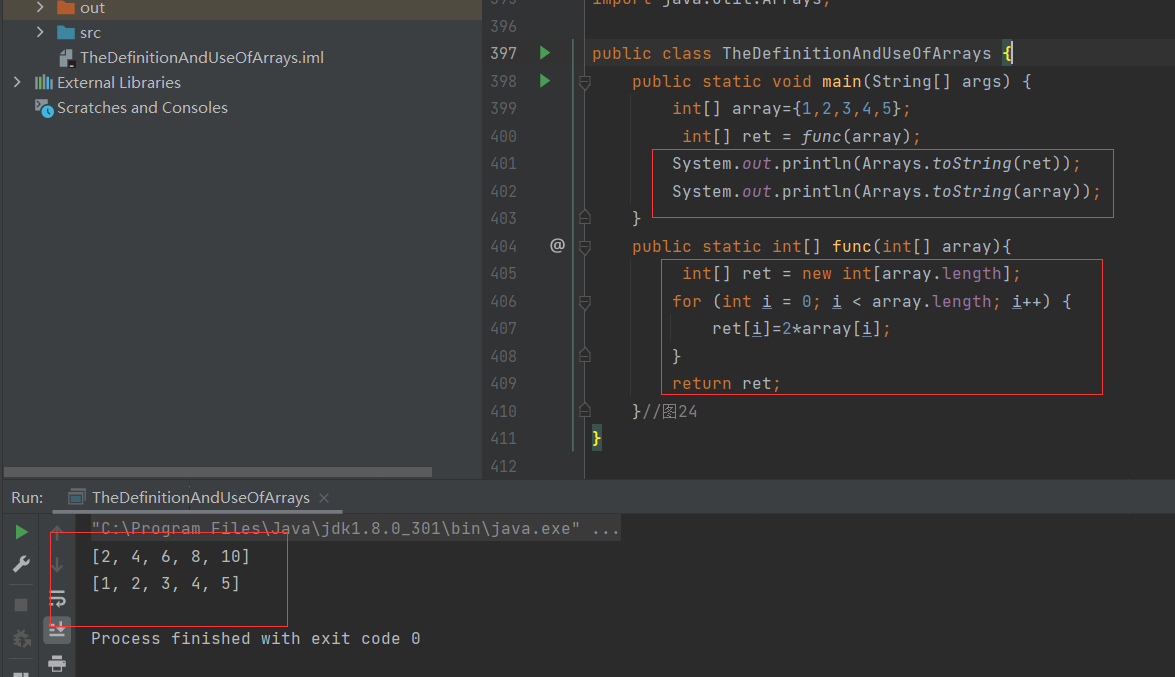Click the .iml file icon in project tree
Image resolution: width=1175 pixels, height=677 pixels.
pos(66,58)
